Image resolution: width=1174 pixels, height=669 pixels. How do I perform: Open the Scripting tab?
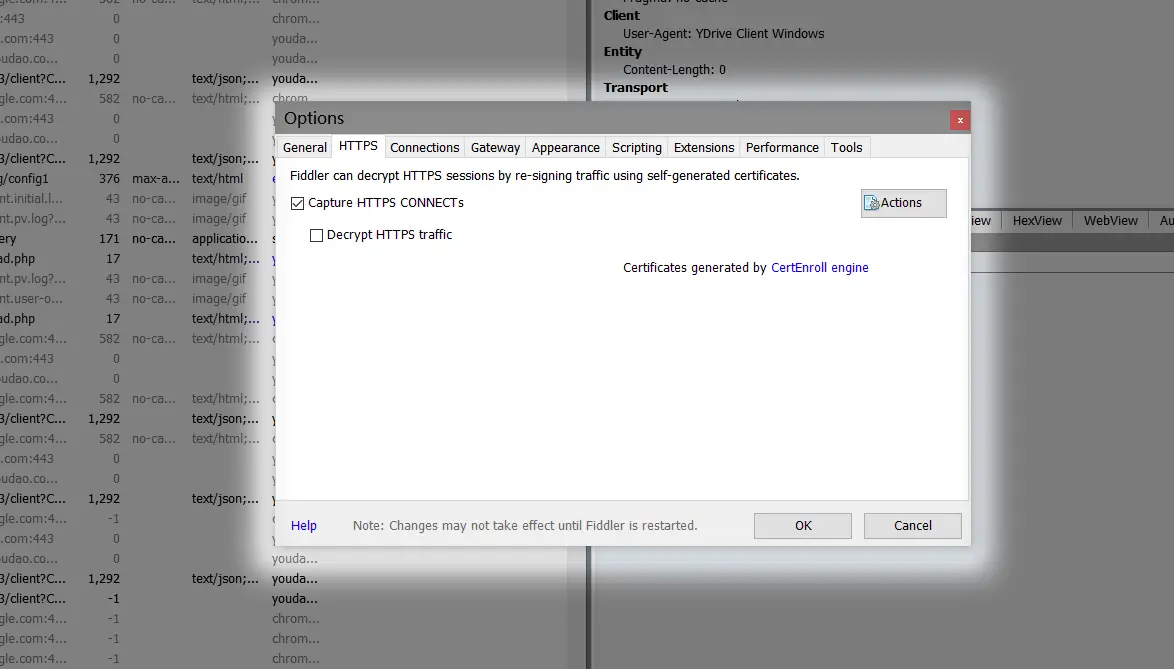point(636,147)
